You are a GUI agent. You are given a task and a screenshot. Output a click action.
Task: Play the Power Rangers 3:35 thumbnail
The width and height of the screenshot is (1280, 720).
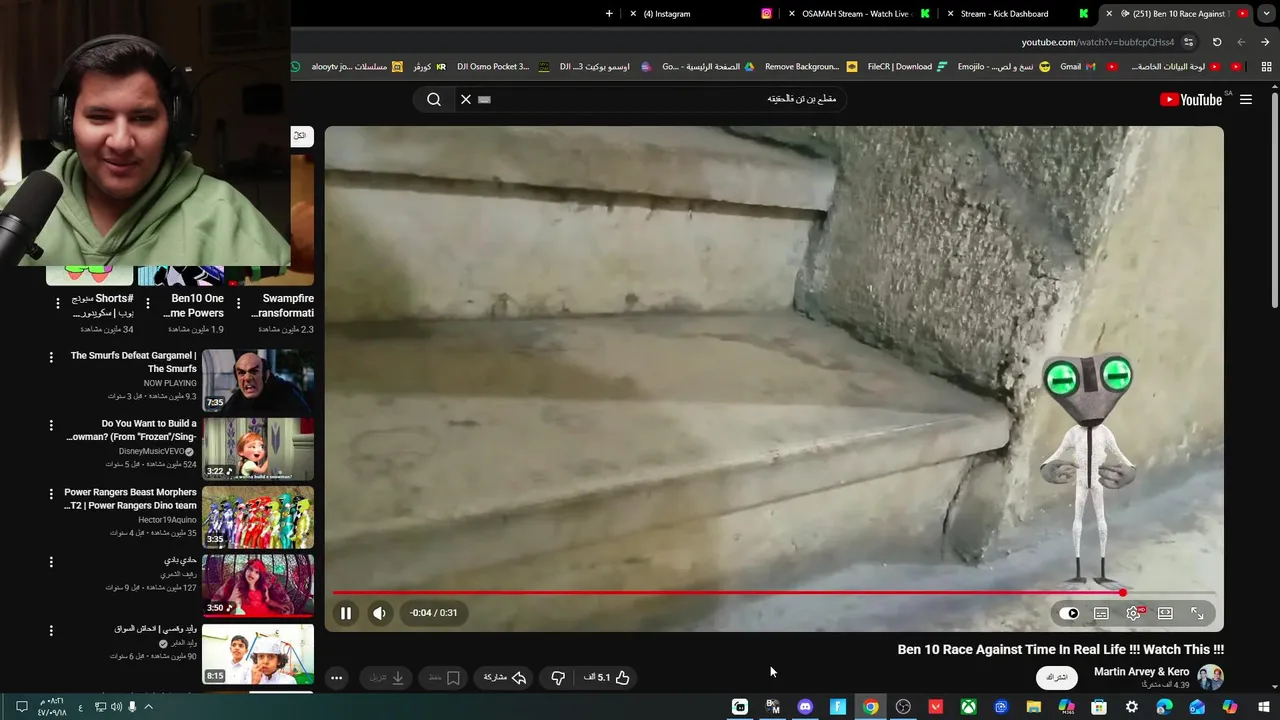[258, 517]
